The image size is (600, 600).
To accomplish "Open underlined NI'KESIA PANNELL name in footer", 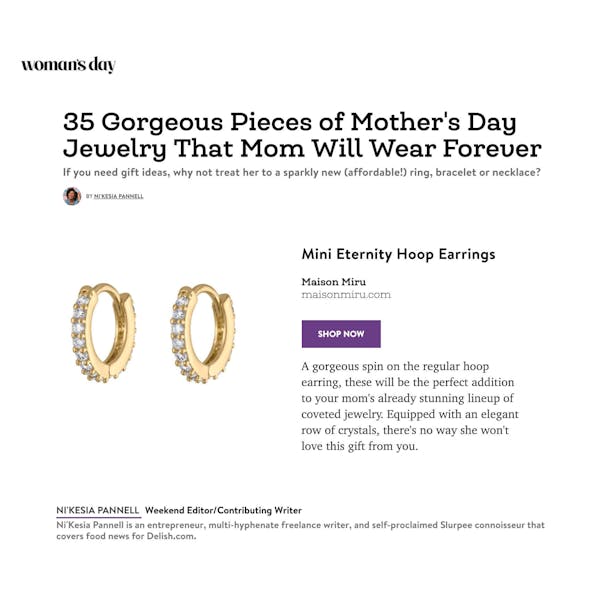I will (98, 510).
